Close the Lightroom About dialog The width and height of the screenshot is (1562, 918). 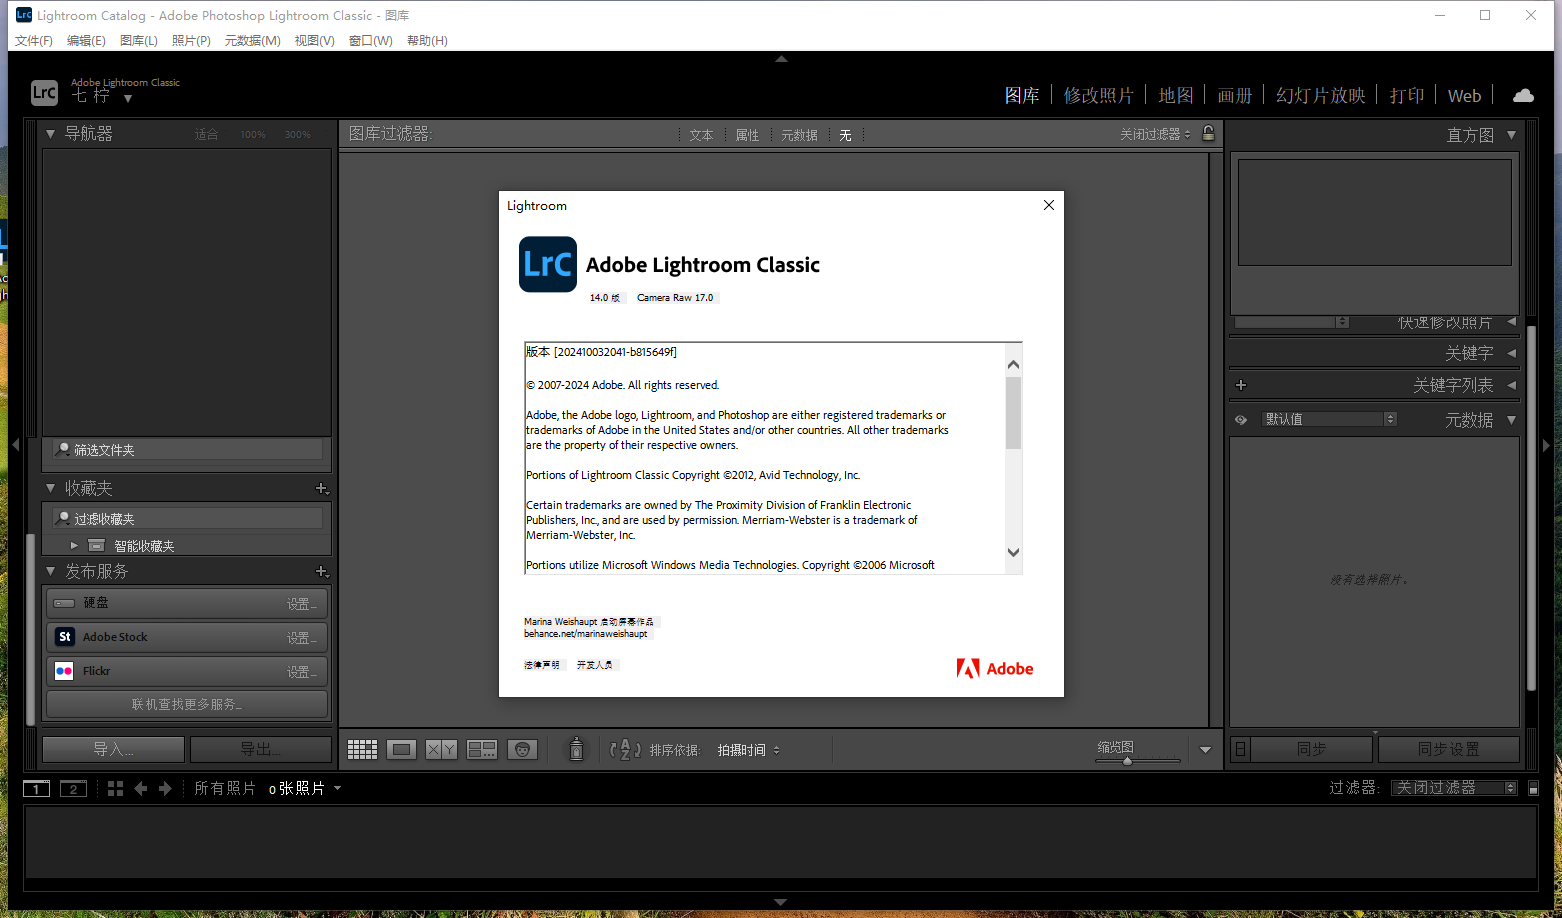pos(1048,205)
